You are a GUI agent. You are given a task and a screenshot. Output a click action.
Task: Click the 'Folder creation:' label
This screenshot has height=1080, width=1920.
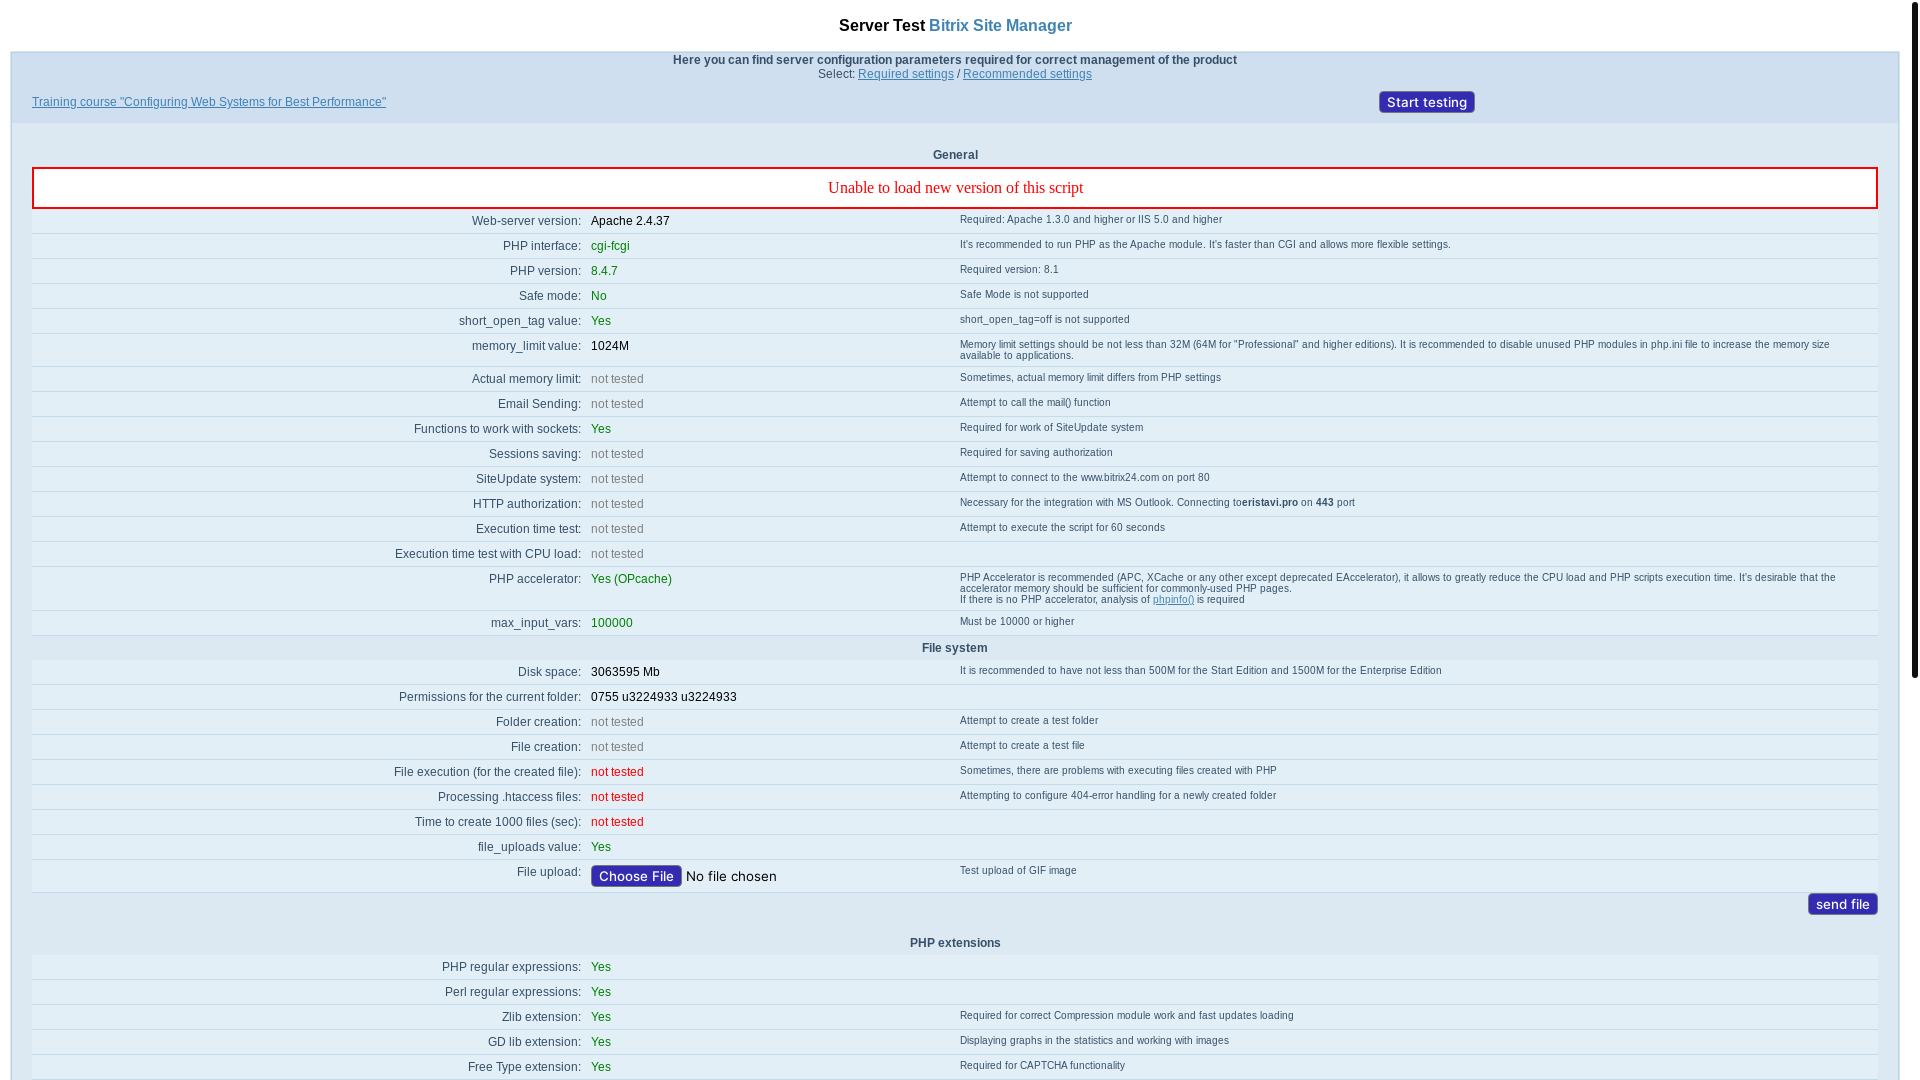(x=538, y=722)
